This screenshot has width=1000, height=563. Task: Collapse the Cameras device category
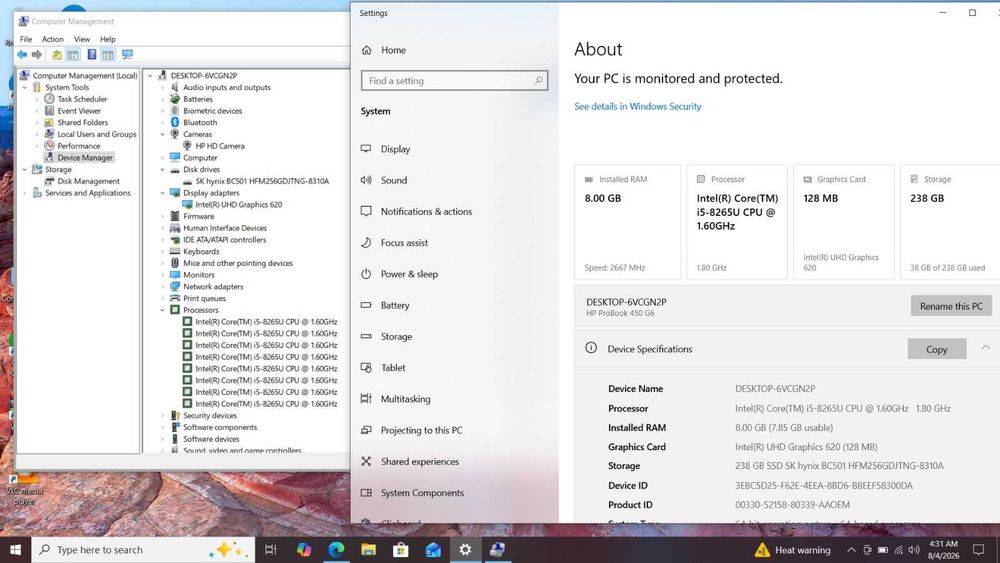coord(163,135)
